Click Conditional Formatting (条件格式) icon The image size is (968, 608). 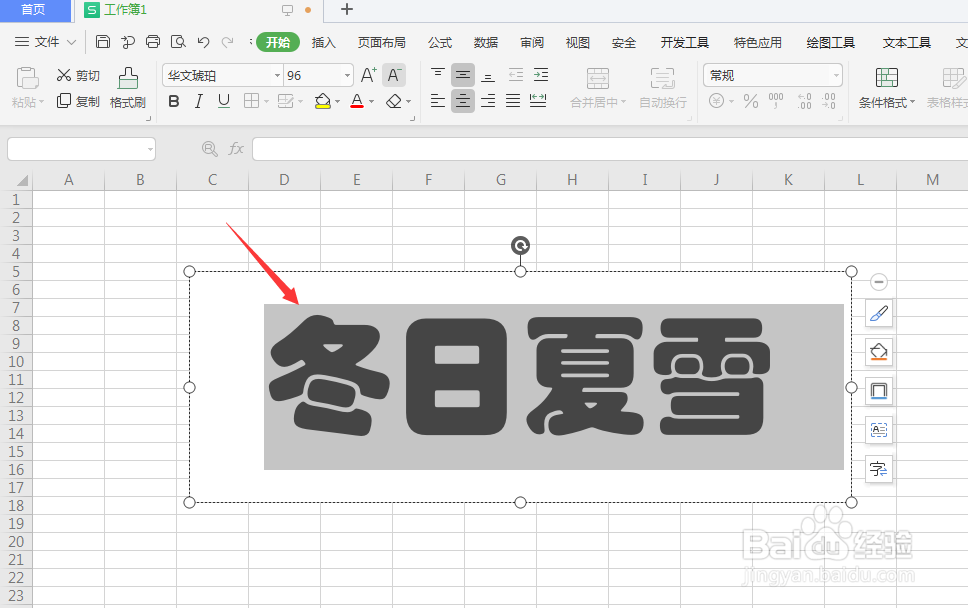coord(887,78)
